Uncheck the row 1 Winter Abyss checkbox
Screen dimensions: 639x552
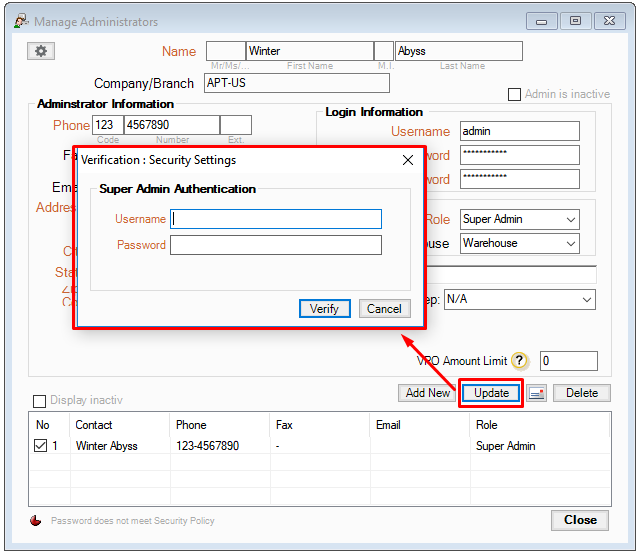click(41, 446)
